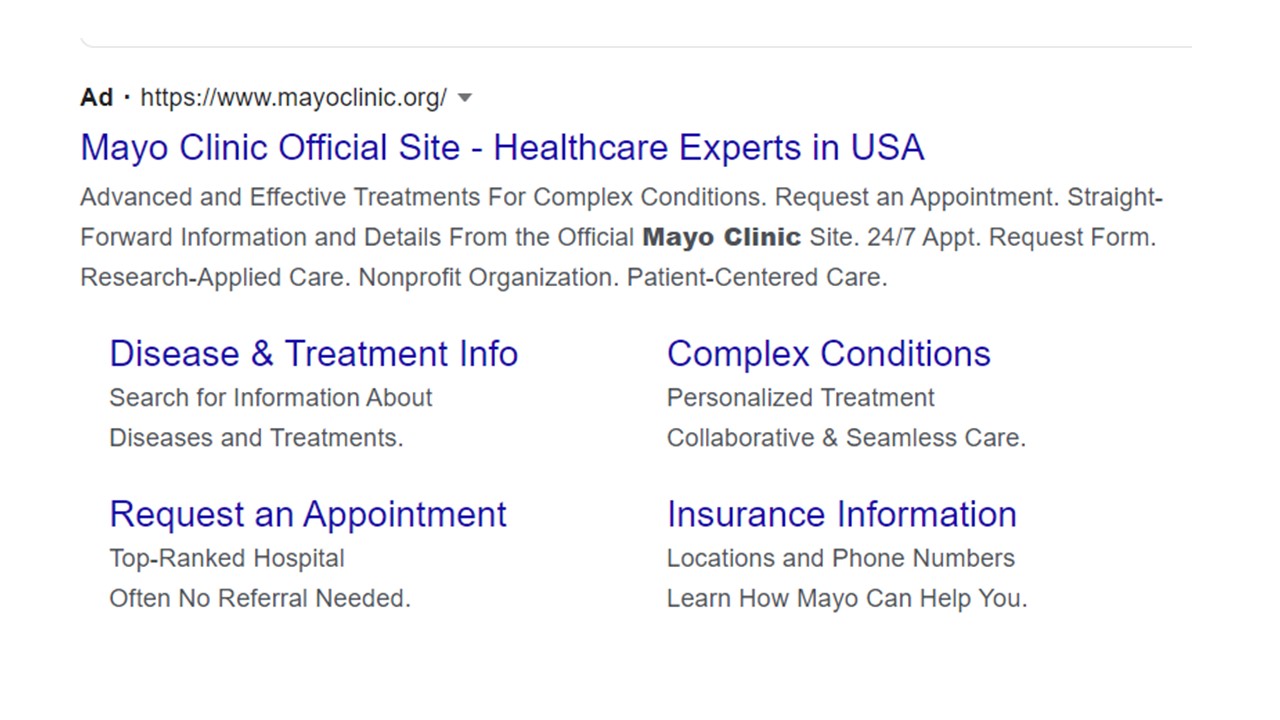The width and height of the screenshot is (1280, 720).
Task: Expand the dropdown arrow beside mayoclinic.org URL
Action: point(464,98)
